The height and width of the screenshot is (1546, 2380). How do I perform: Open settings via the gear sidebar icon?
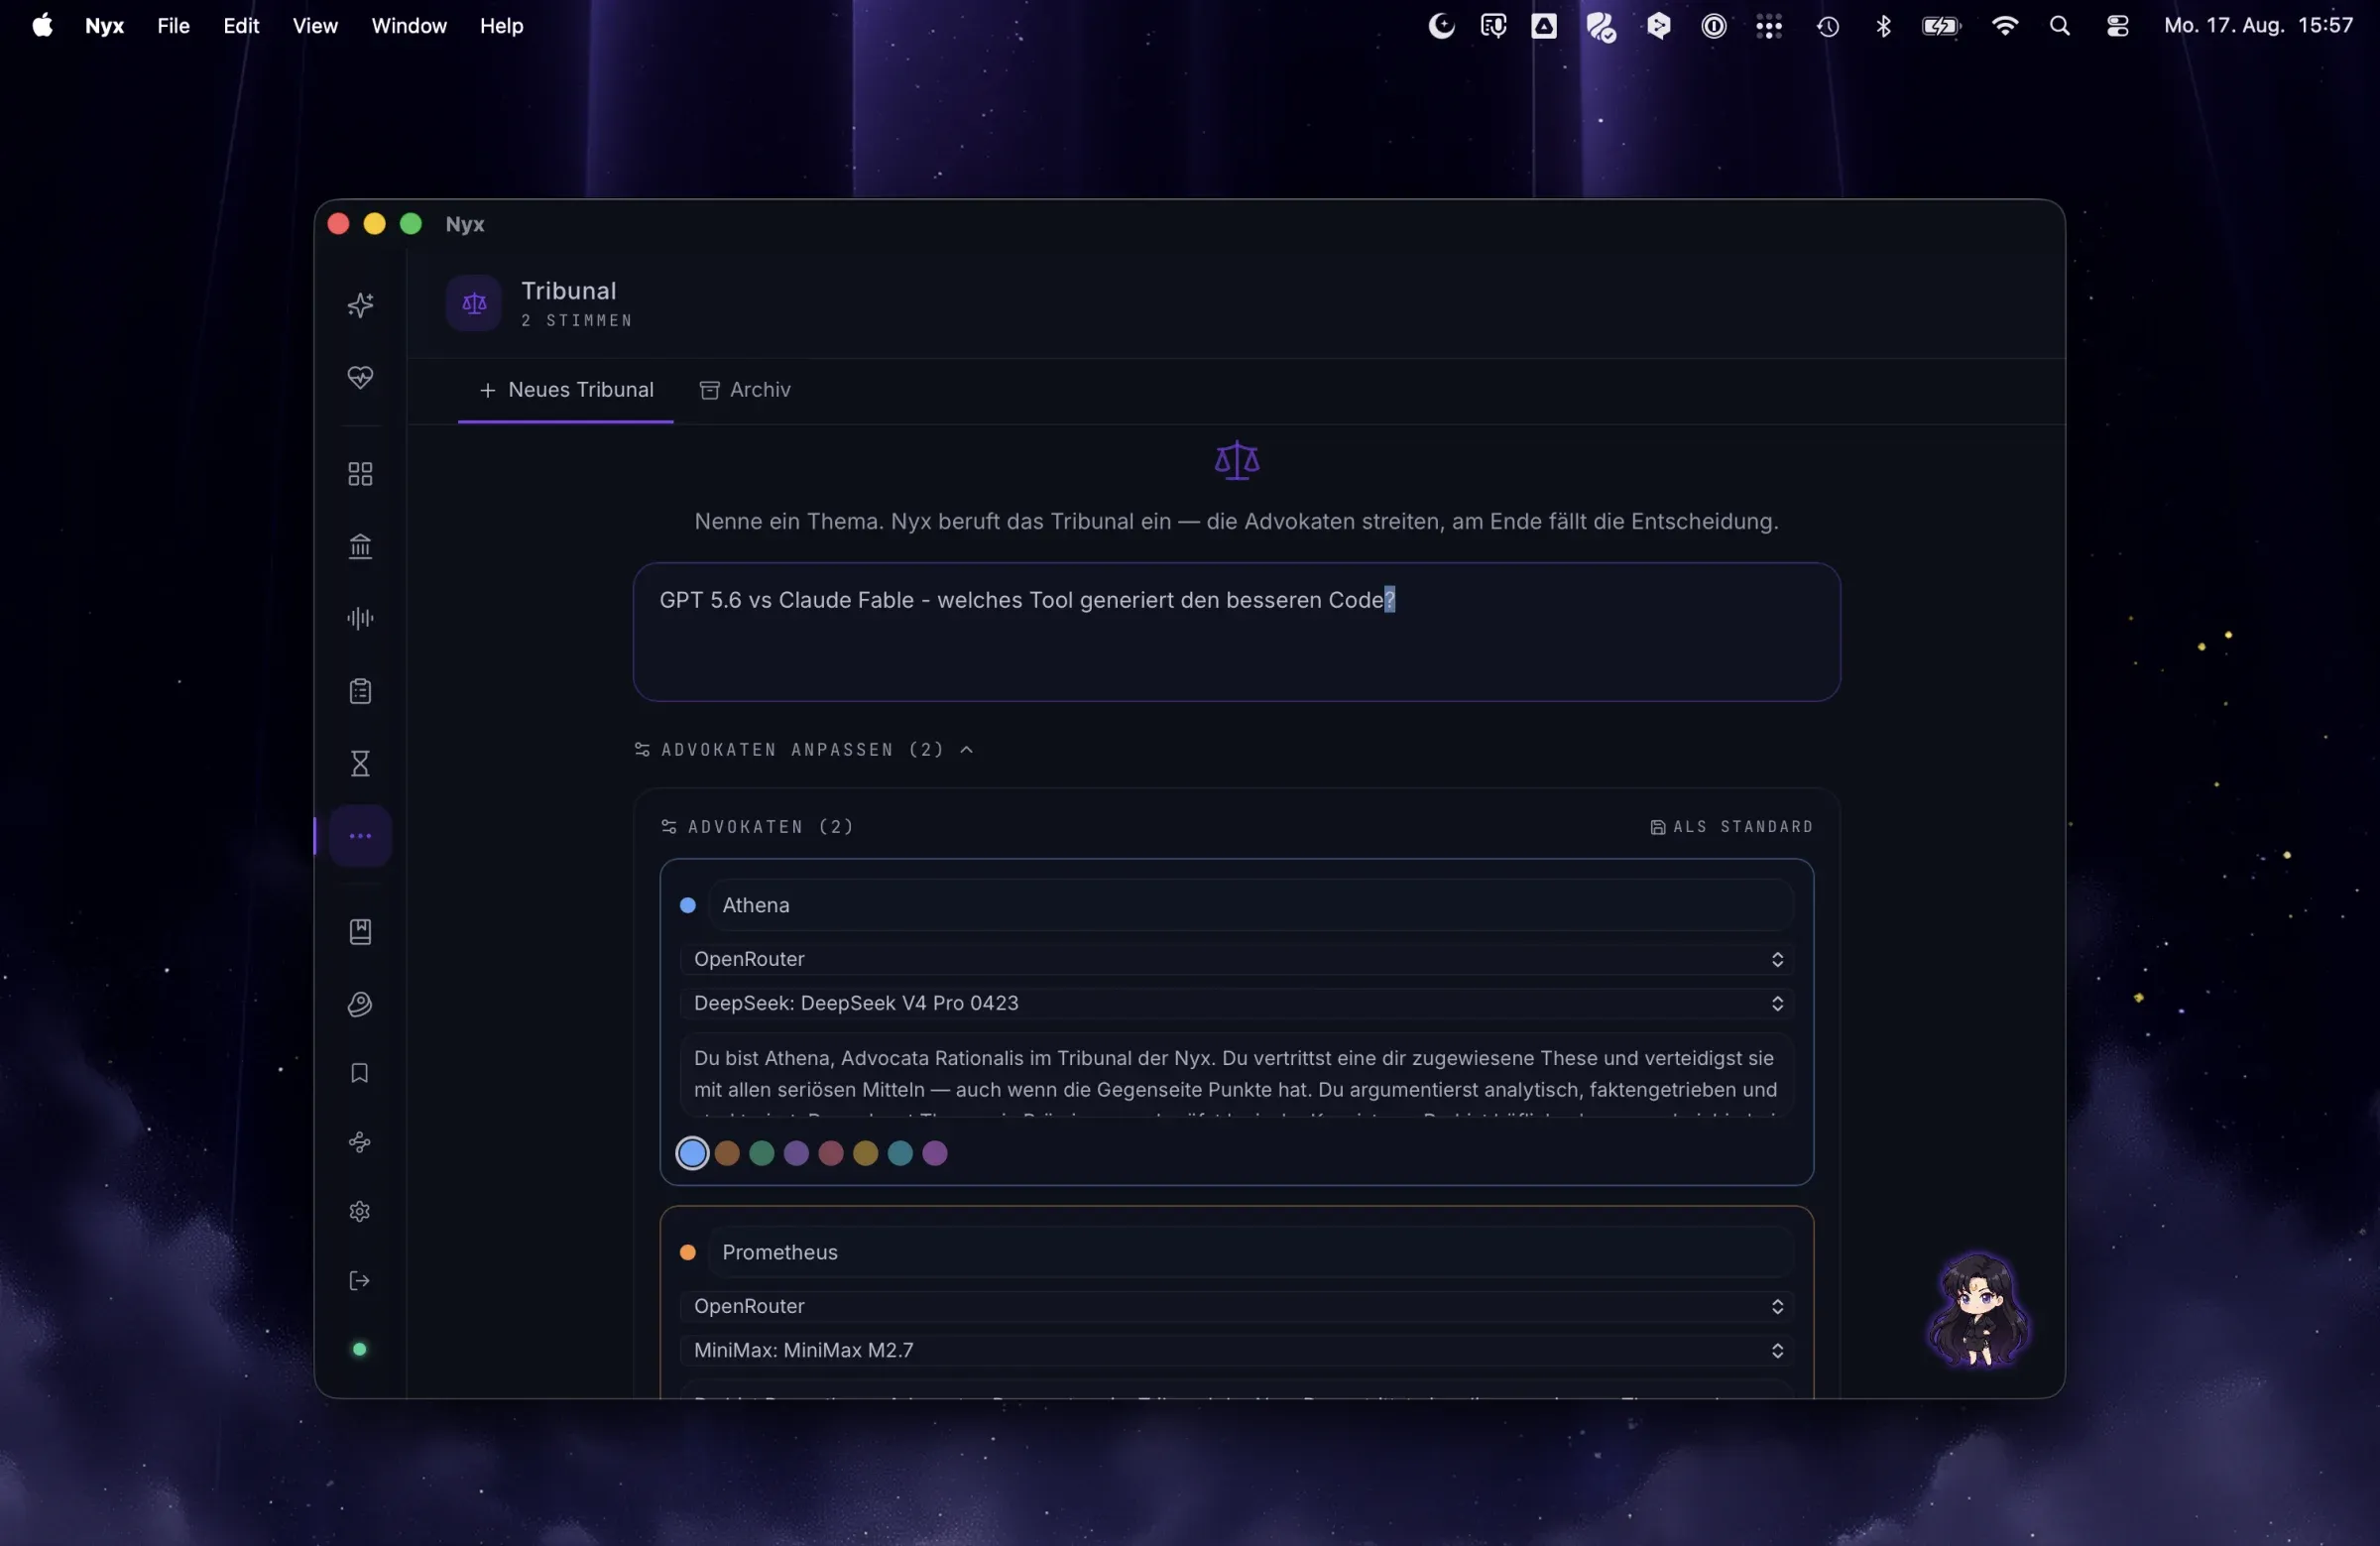coord(360,1212)
